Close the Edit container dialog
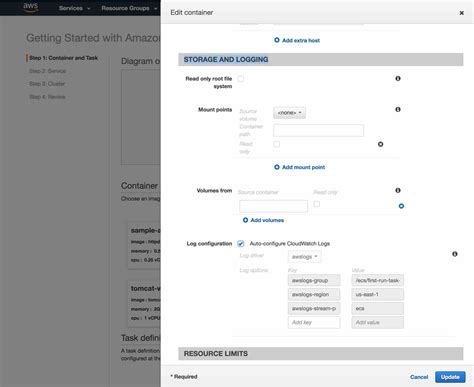 point(461,13)
